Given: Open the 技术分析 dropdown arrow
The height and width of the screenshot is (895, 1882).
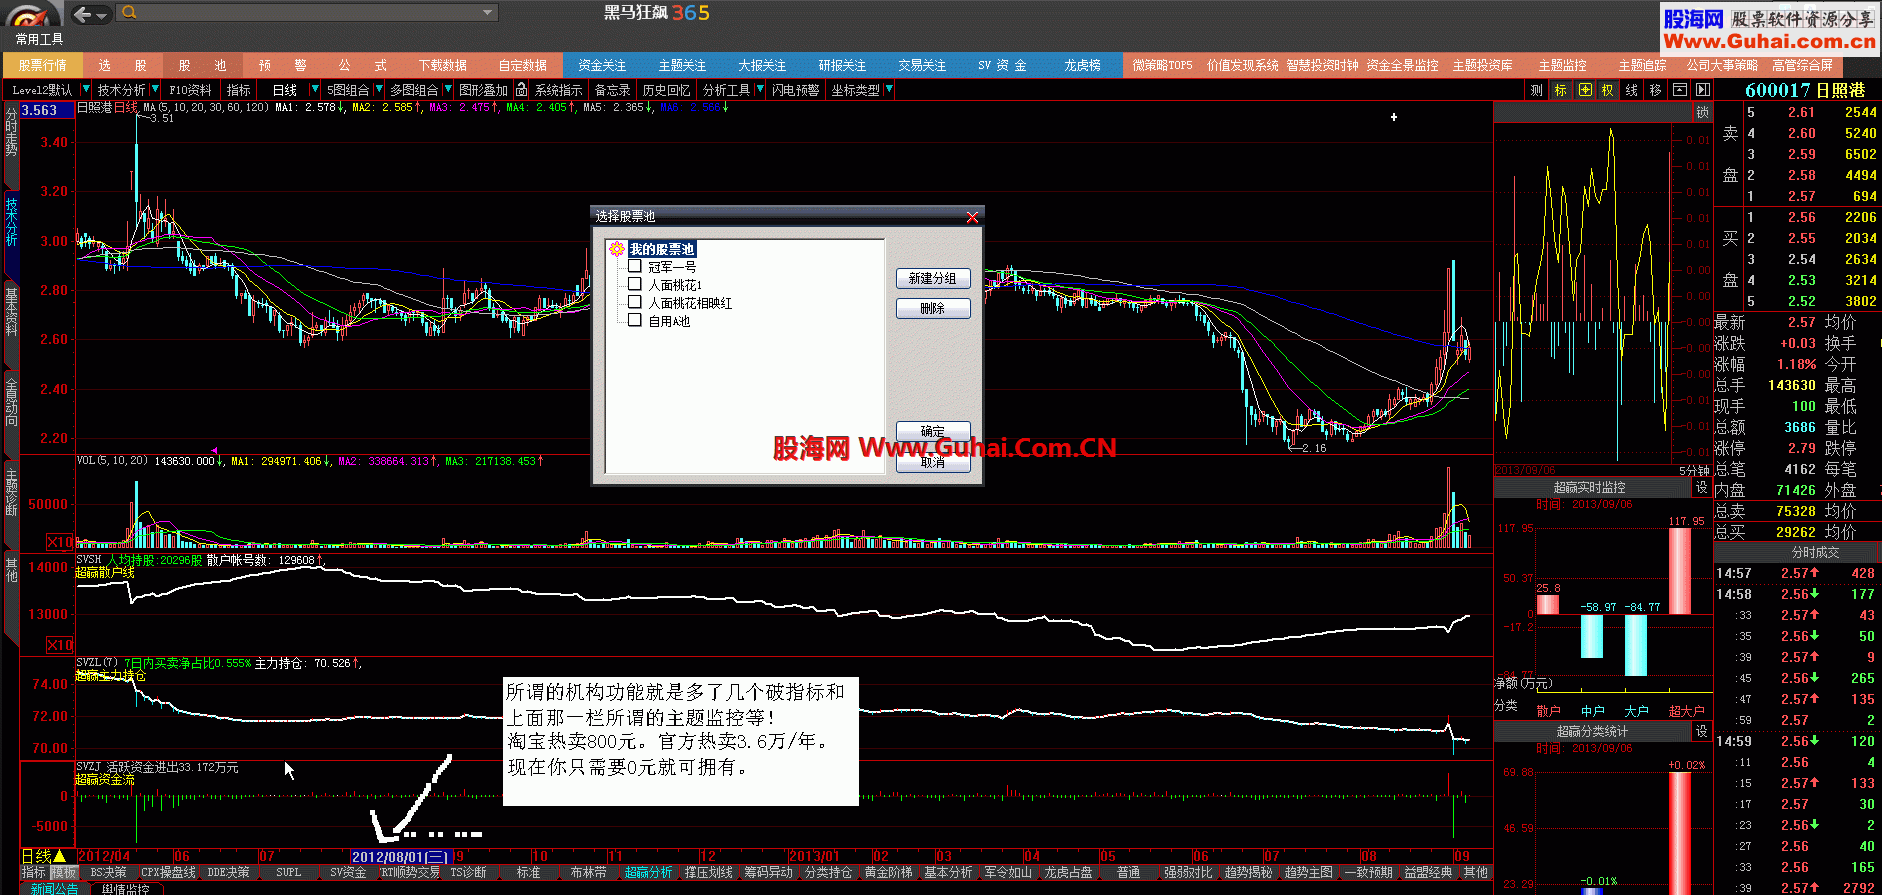Looking at the screenshot, I should coord(154,90).
